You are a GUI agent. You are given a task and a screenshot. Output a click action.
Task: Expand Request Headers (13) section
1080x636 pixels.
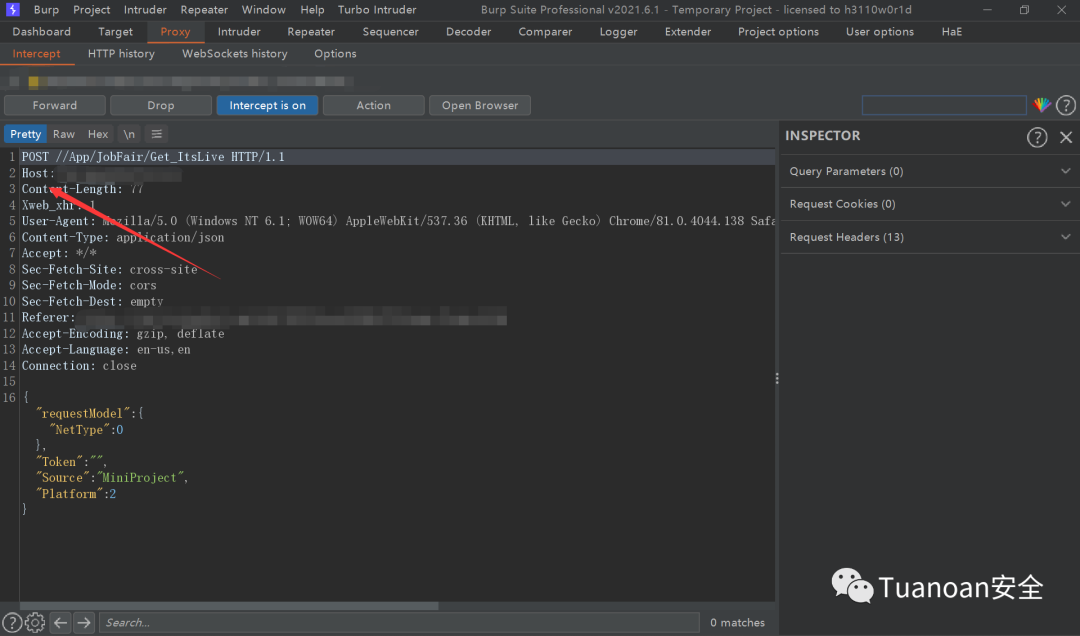coord(930,237)
